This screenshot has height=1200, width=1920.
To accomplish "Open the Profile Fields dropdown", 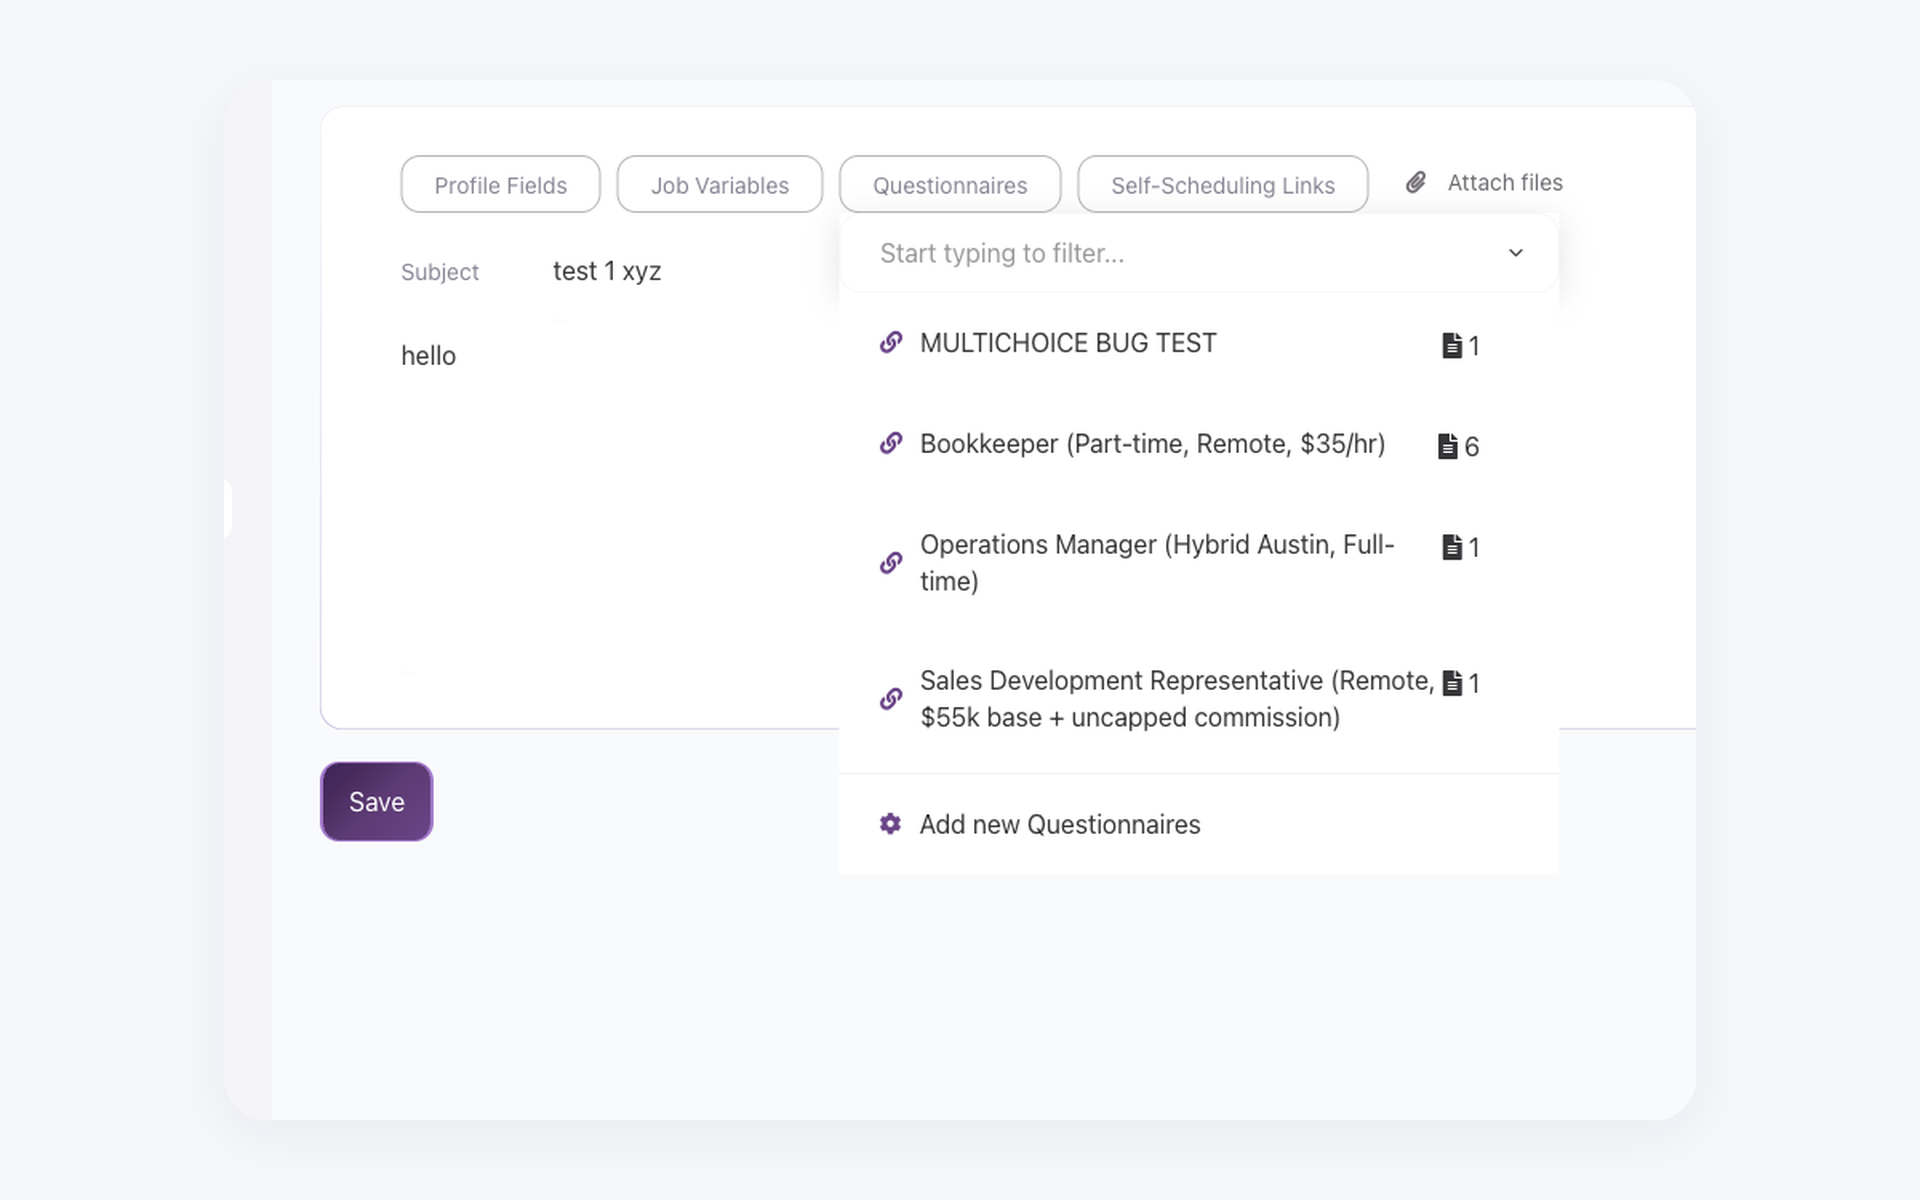I will [500, 184].
